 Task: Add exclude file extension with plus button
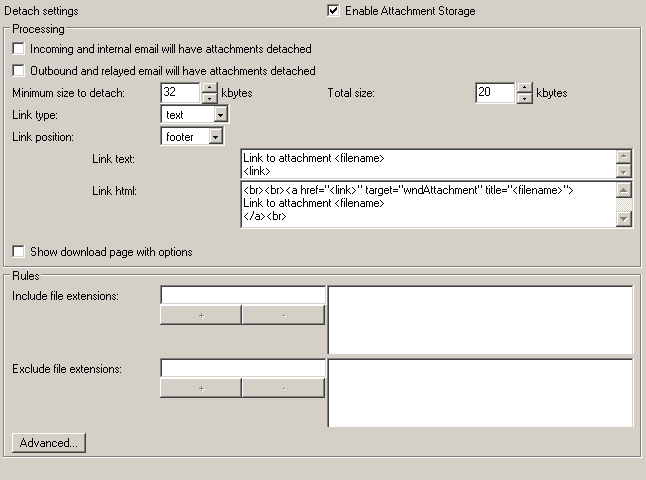[x=201, y=388]
